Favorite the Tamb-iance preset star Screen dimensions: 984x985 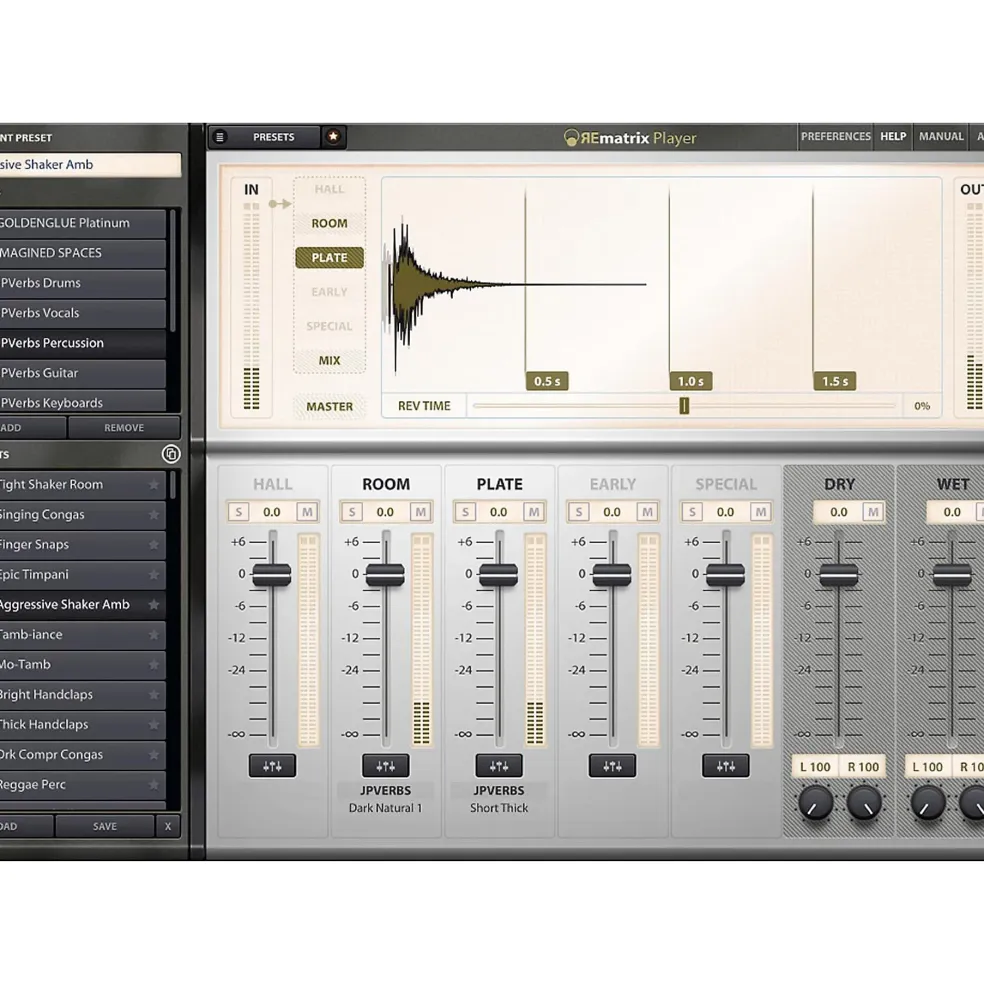[x=153, y=634]
